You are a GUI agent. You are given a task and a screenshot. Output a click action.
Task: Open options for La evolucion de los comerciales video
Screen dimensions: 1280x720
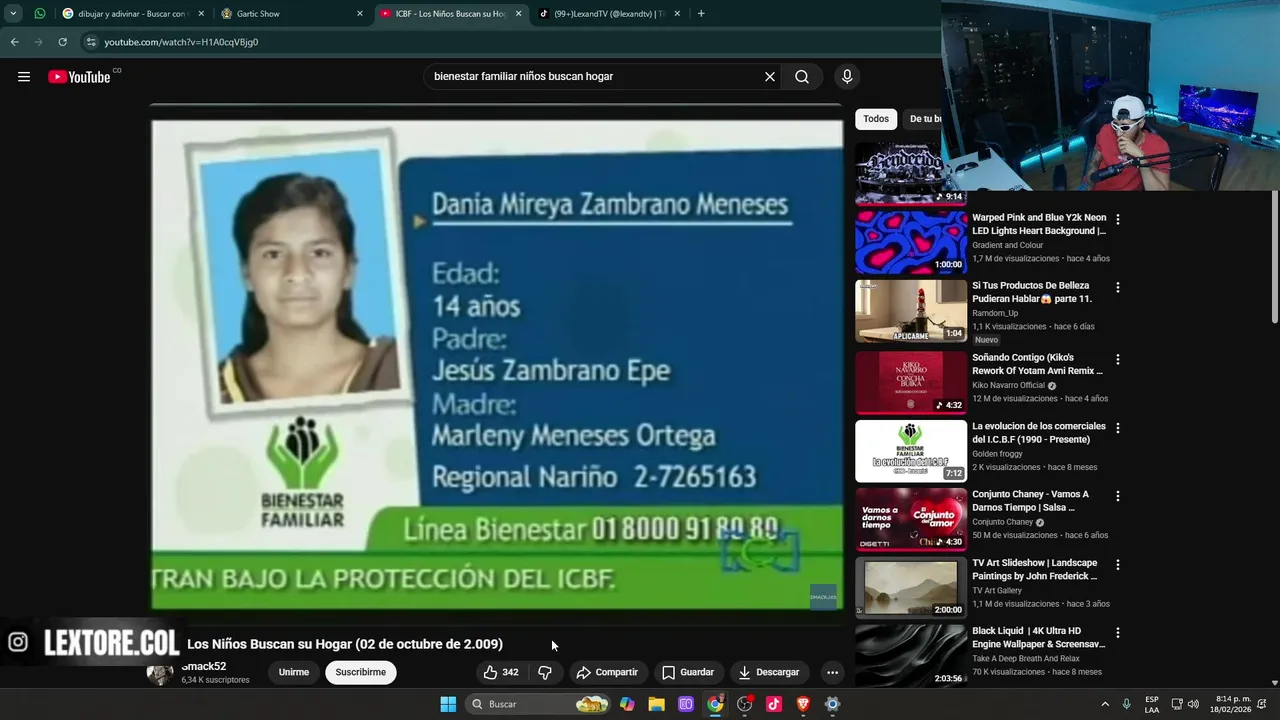point(1118,428)
